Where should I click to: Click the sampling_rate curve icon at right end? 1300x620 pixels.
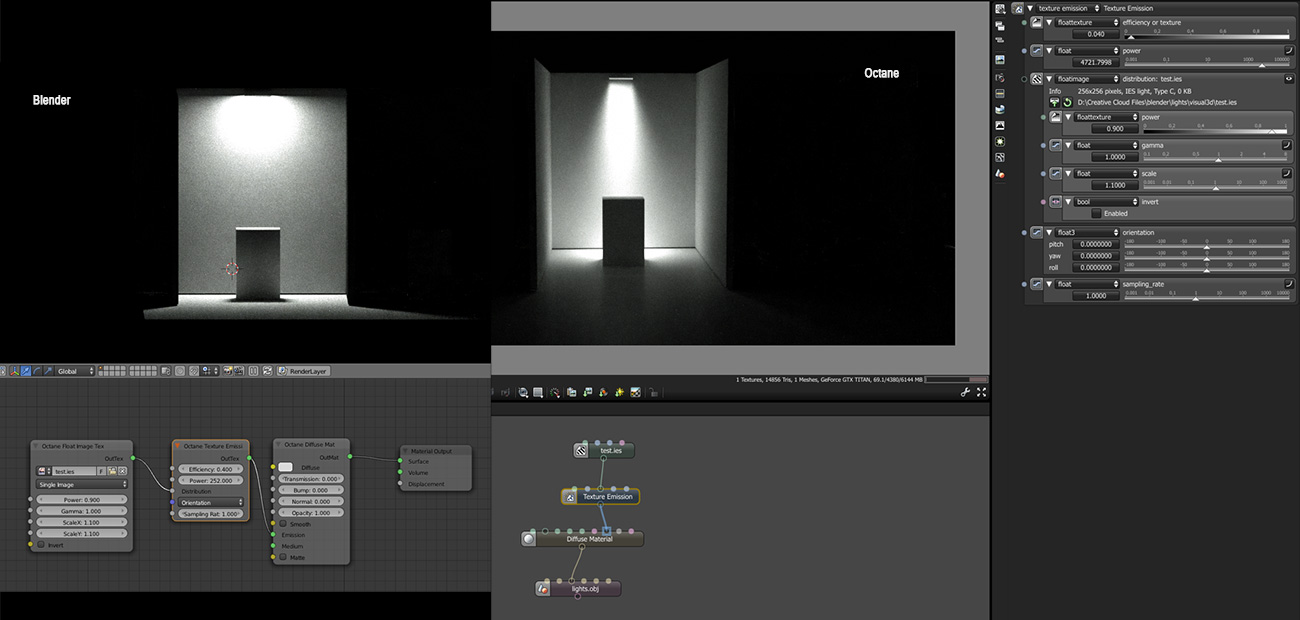click(x=1289, y=284)
